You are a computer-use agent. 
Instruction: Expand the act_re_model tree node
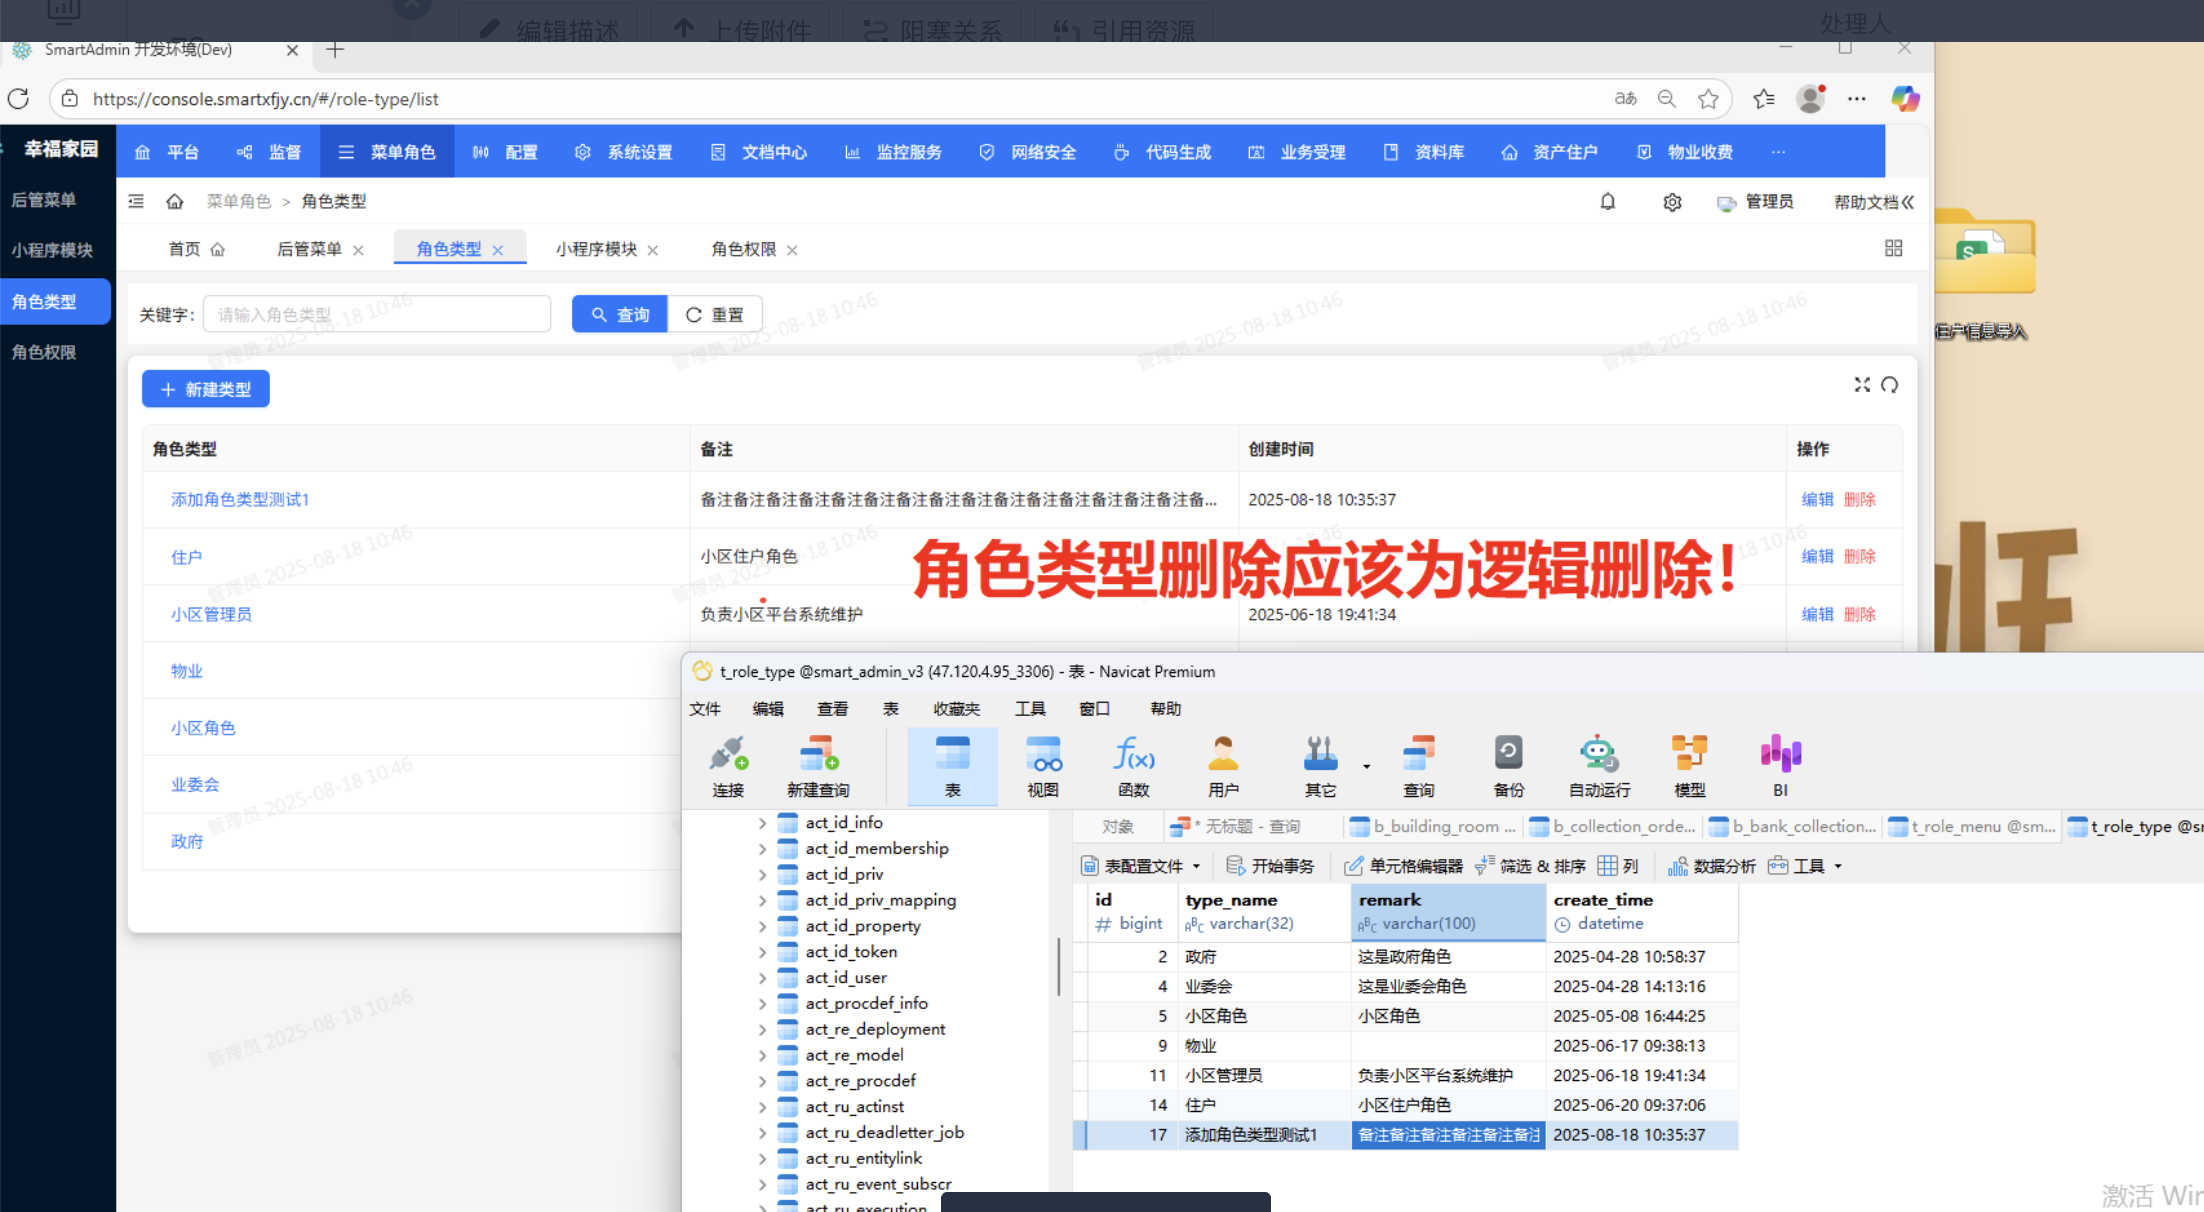pos(762,1055)
